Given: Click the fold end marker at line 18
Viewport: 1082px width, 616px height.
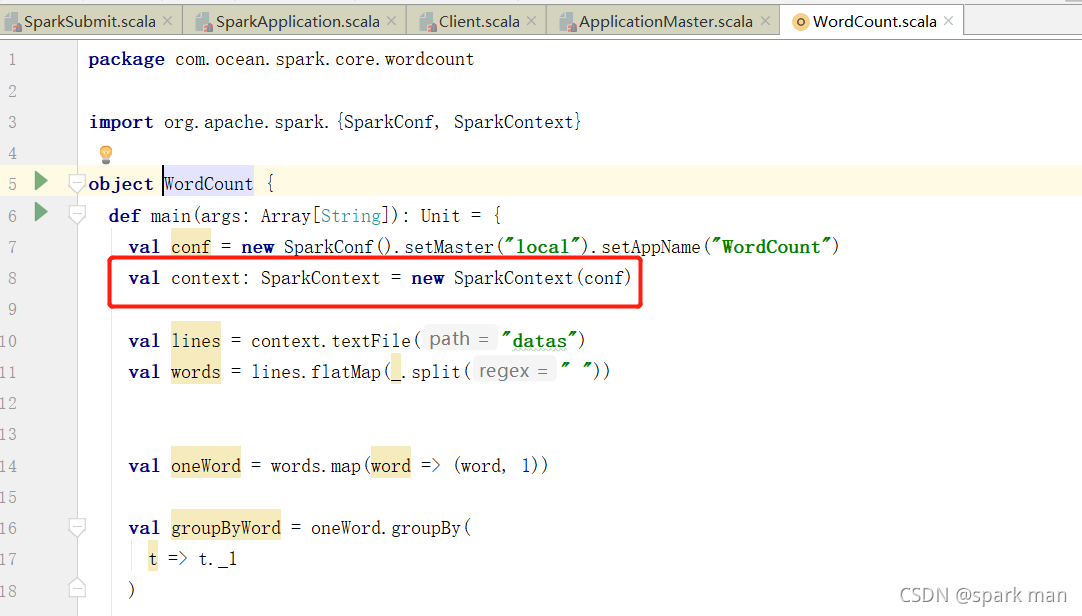Looking at the screenshot, I should coord(77,588).
